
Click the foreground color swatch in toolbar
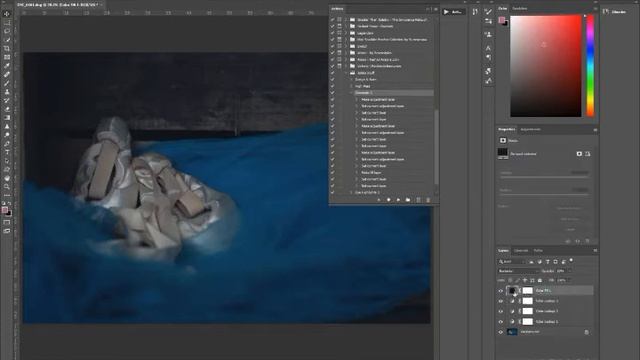tap(4, 210)
